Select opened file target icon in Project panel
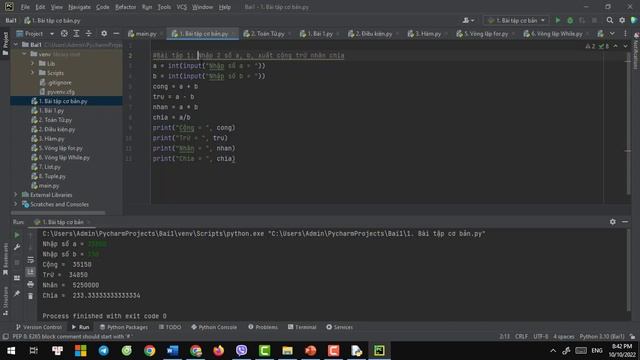Viewport: 640px width, 360px height. click(x=64, y=33)
